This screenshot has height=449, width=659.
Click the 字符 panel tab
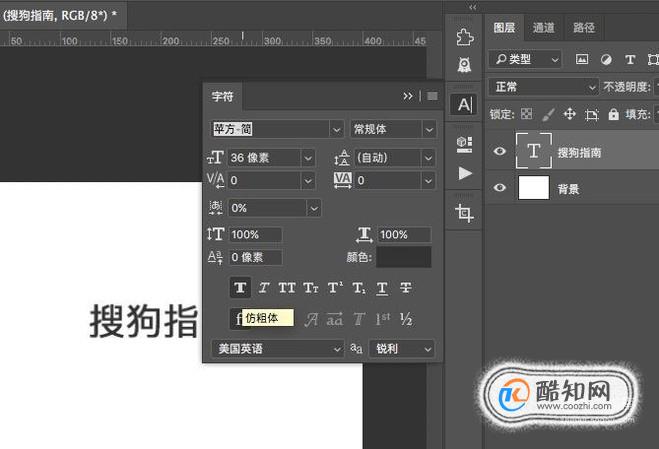(x=222, y=96)
